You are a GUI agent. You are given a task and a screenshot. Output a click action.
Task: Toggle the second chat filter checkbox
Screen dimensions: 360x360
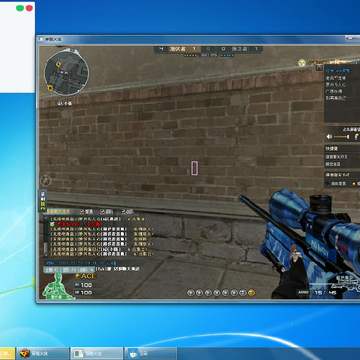[x=102, y=211]
